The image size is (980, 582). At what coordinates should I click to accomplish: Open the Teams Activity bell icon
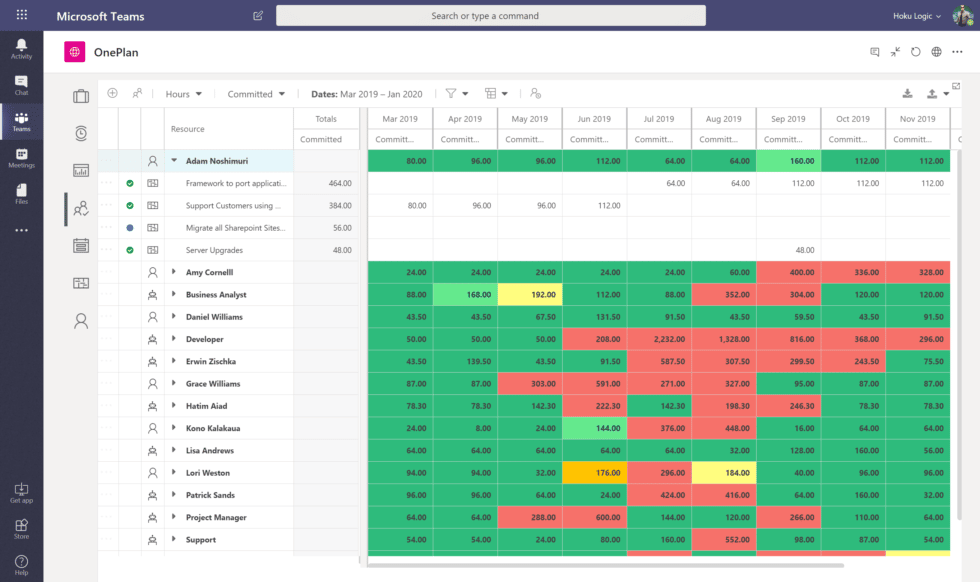pyautogui.click(x=21, y=49)
